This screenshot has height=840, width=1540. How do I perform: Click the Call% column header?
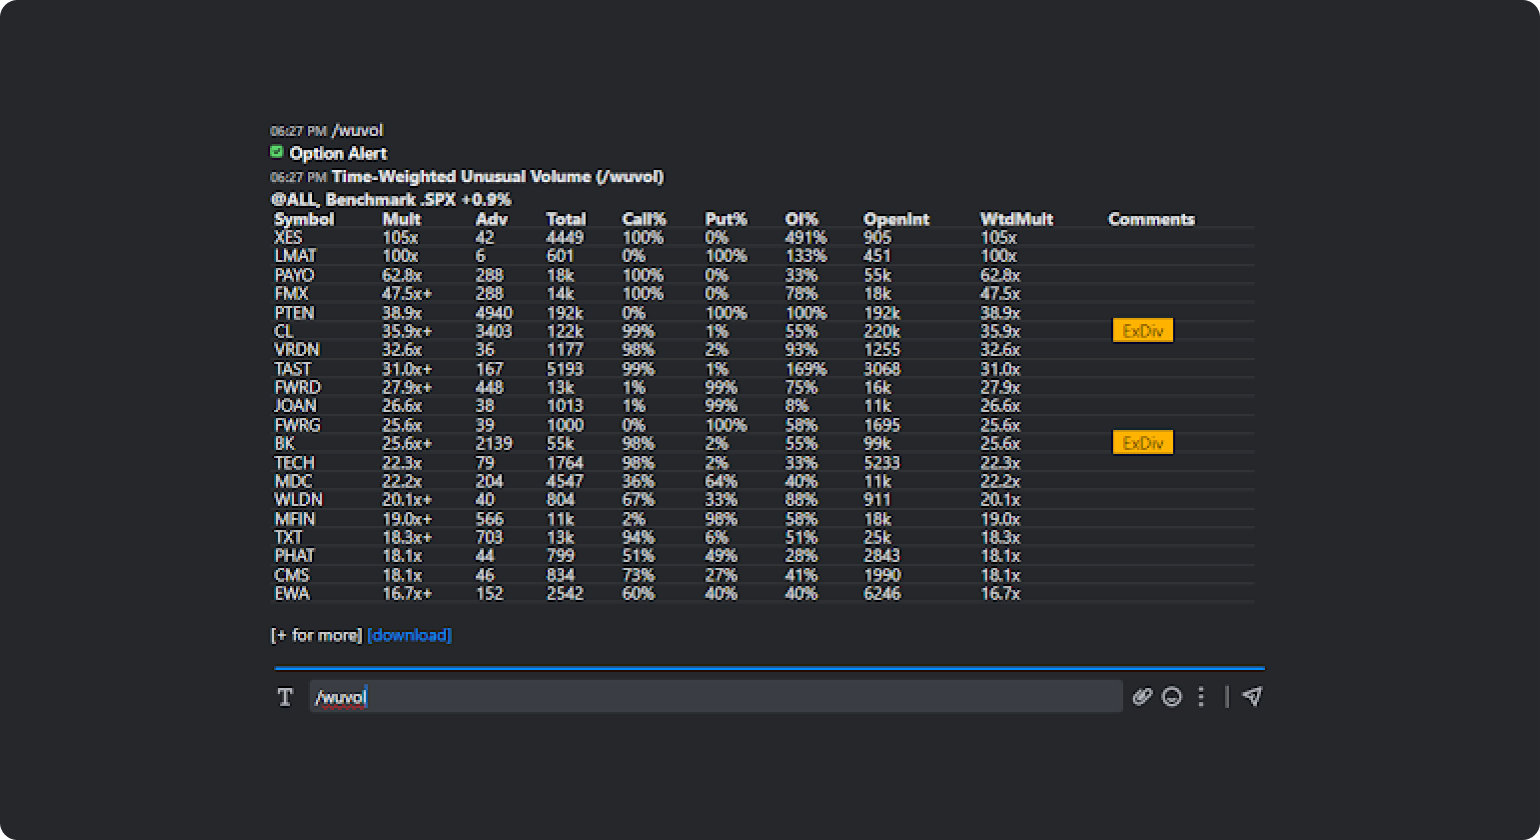click(643, 219)
